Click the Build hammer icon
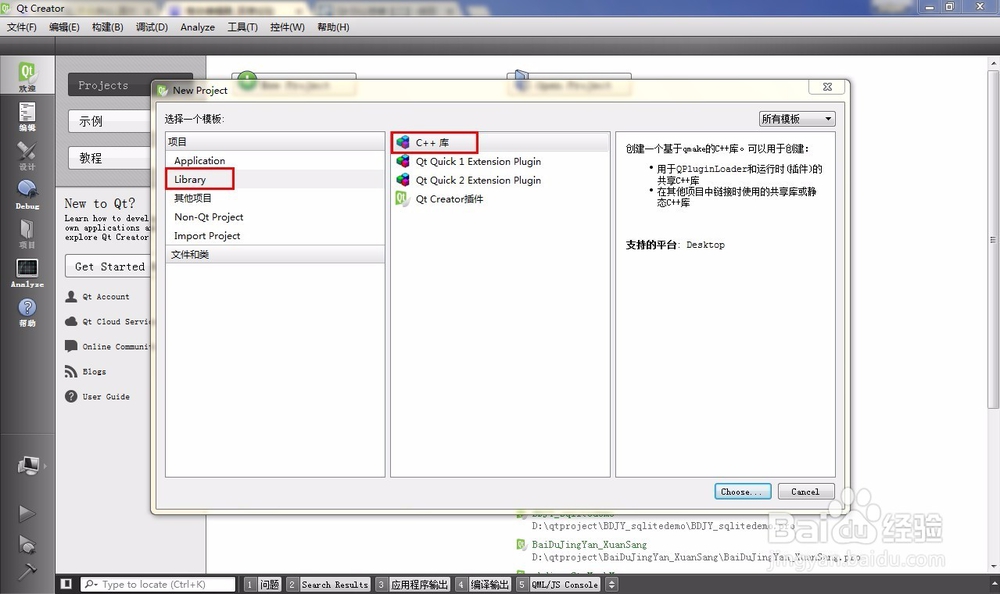Viewport: 1000px width, 594px height. click(x=27, y=571)
